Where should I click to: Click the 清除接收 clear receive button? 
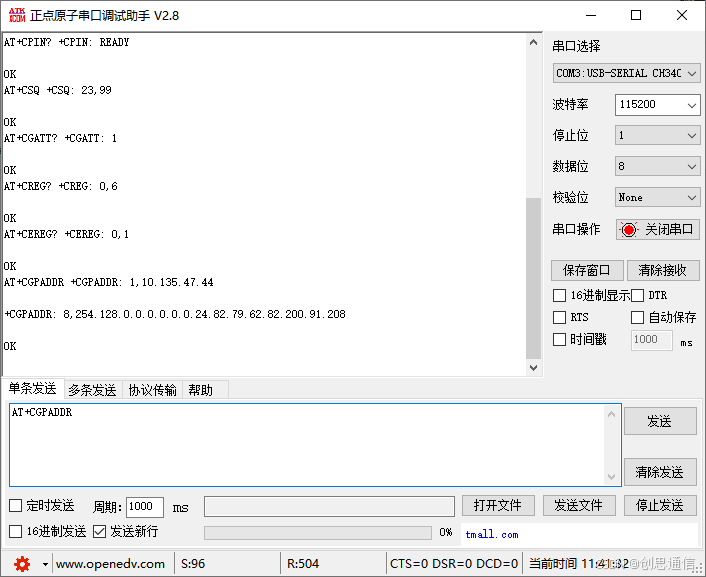(x=662, y=270)
